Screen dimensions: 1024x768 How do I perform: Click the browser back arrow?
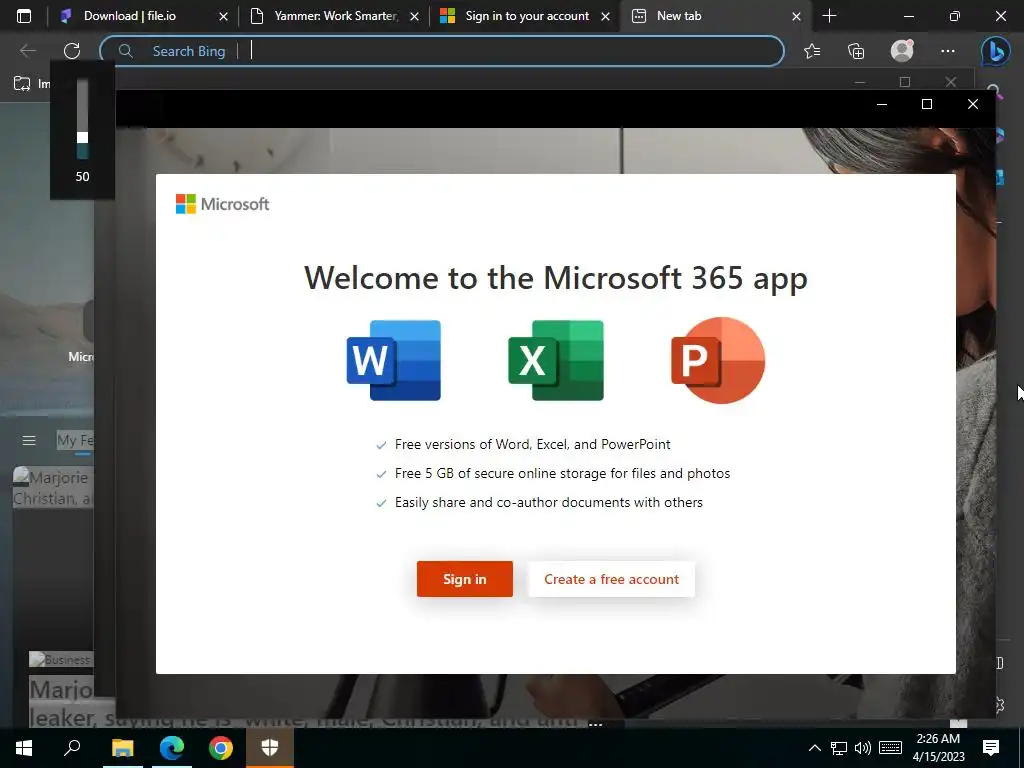pos(27,50)
